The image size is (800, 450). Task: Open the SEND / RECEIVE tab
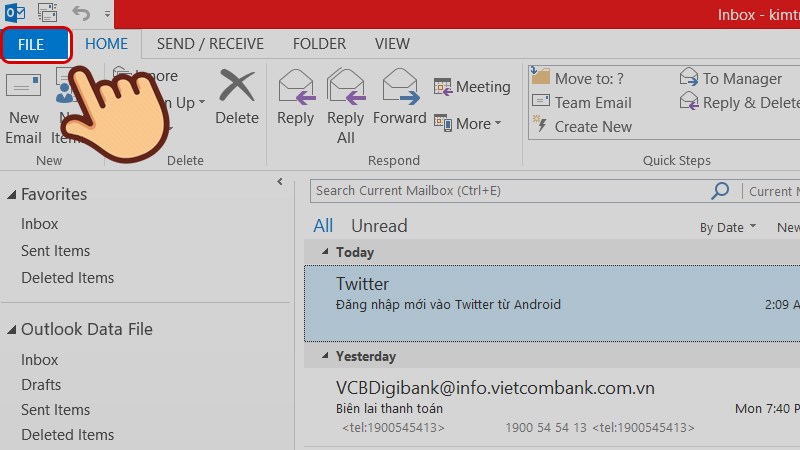tap(210, 44)
